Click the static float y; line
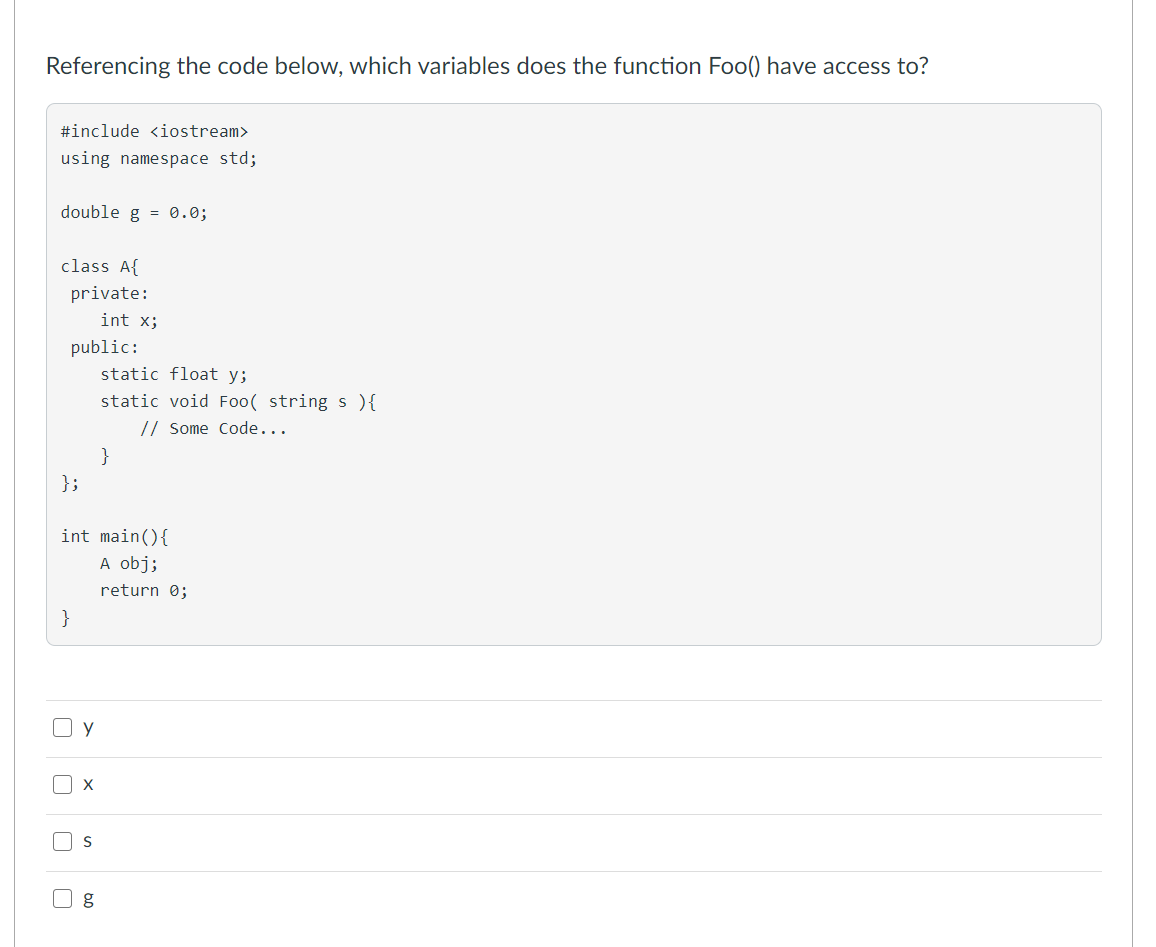 coord(174,374)
